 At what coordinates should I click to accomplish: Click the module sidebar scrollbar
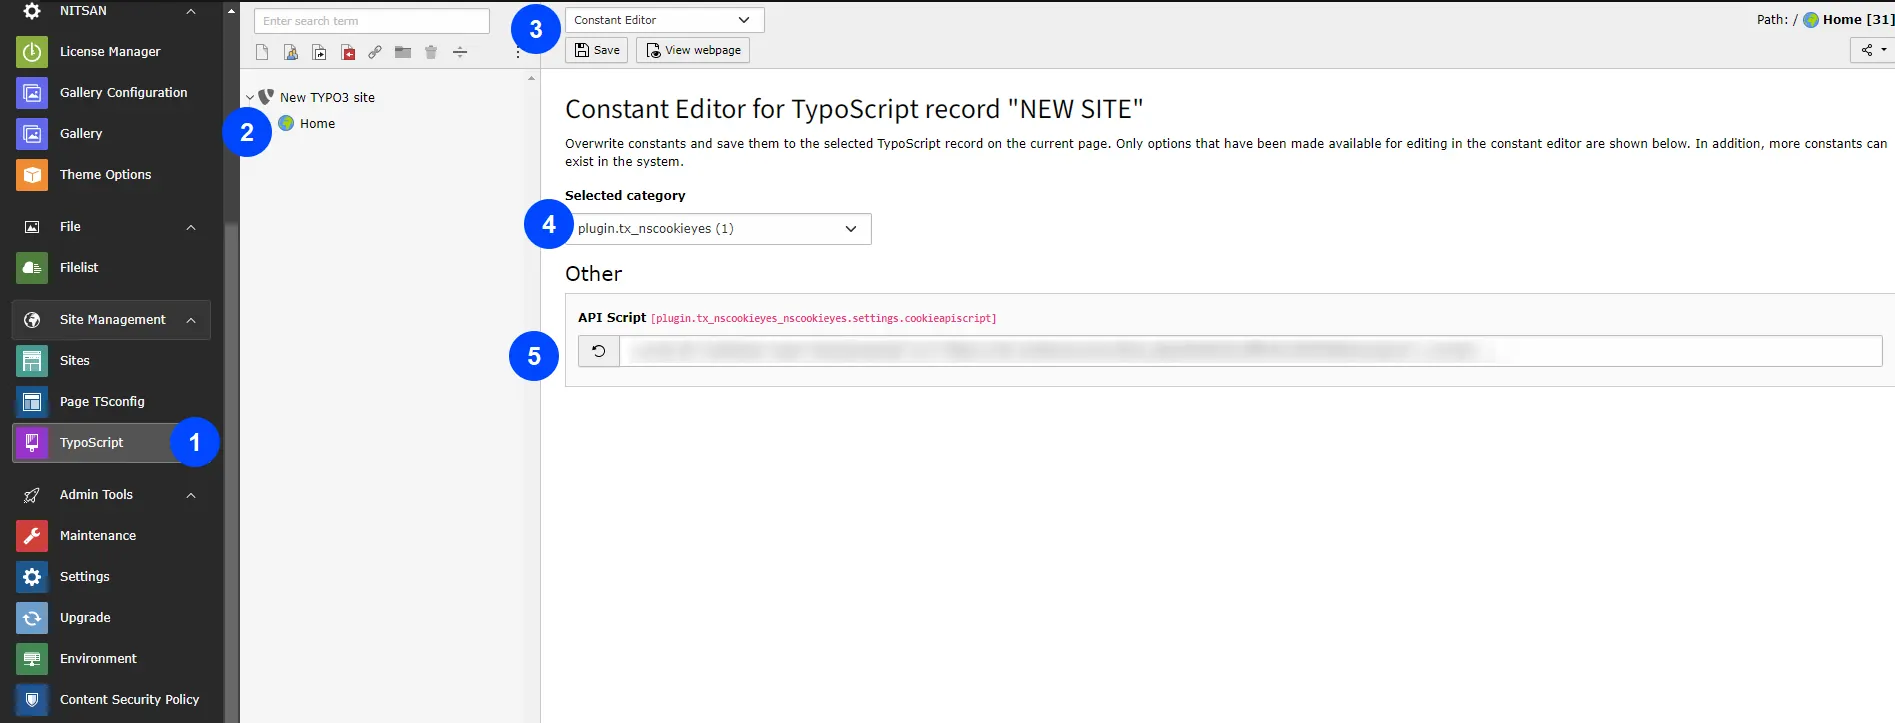point(231,470)
